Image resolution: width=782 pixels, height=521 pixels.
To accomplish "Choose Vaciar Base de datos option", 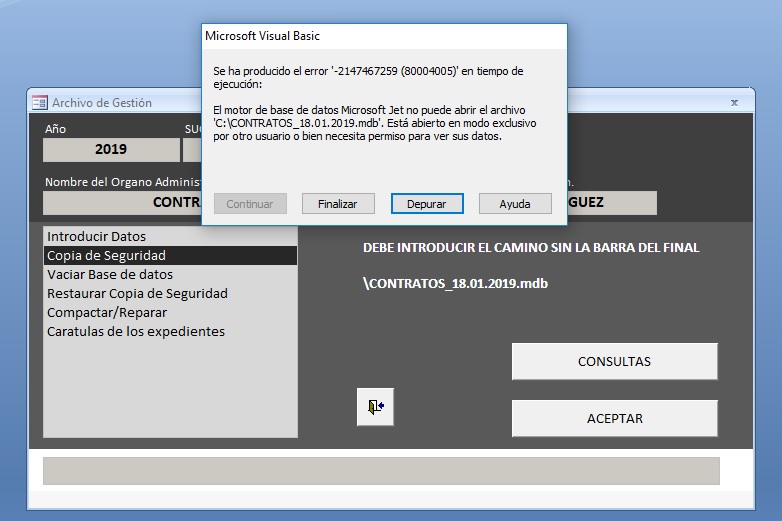I will click(170, 274).
